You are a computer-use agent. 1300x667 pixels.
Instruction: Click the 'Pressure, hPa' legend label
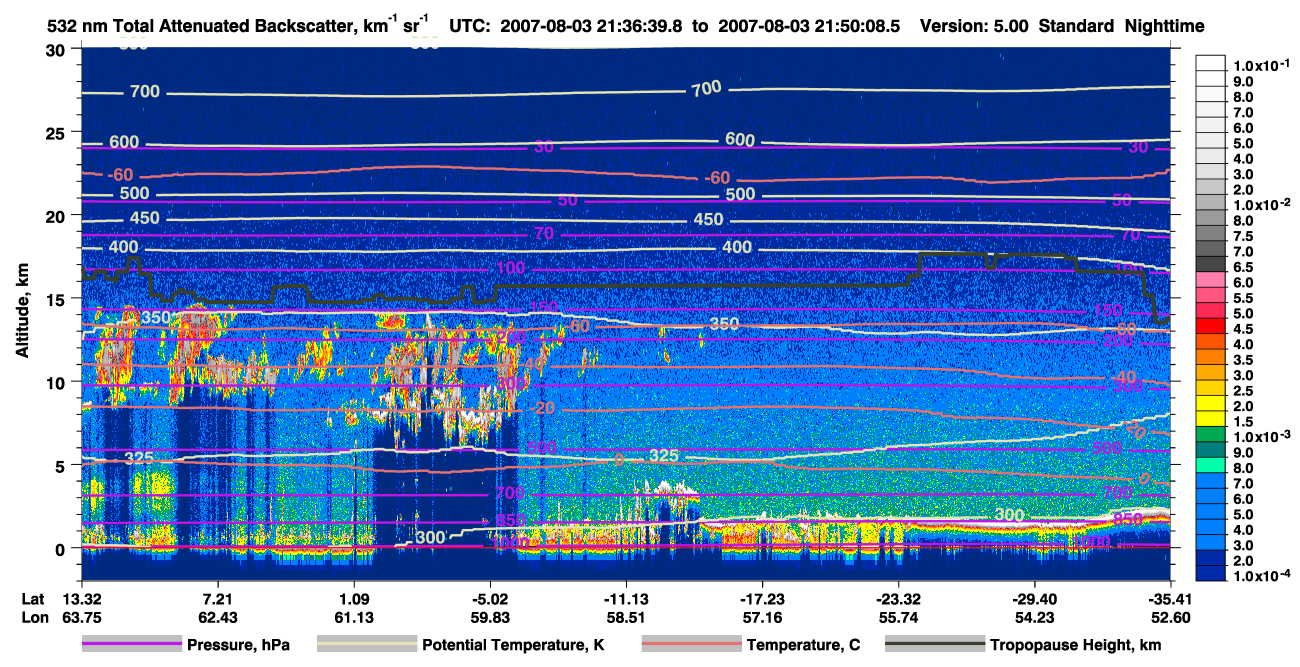point(236,646)
